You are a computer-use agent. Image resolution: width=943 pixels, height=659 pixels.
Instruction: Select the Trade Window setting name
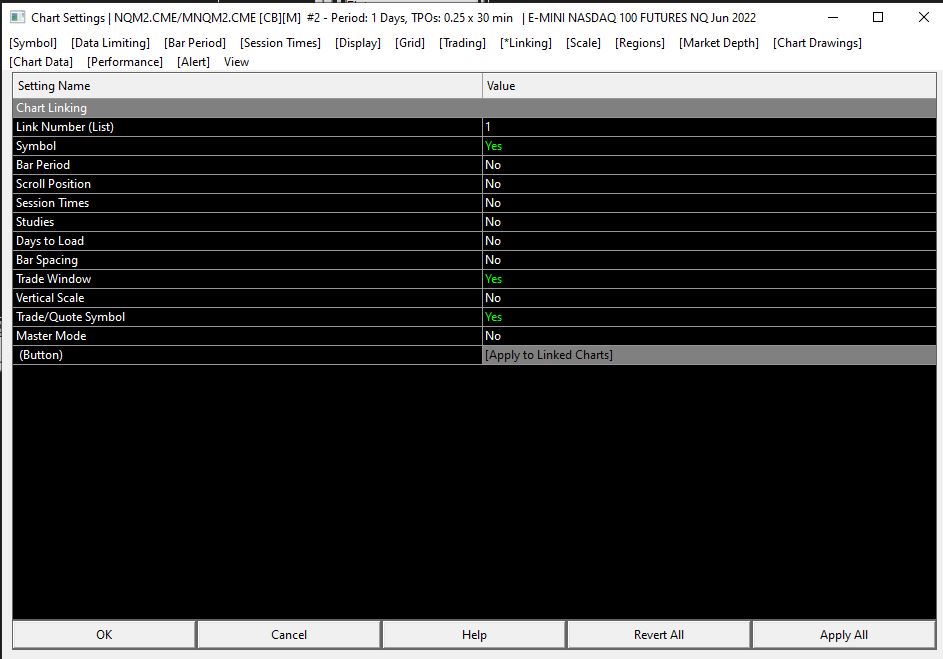(247, 279)
